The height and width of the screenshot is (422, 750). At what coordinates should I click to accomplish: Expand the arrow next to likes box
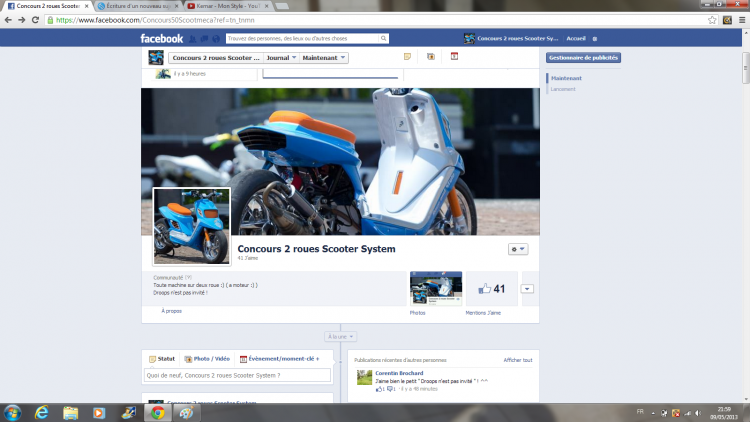tap(527, 289)
